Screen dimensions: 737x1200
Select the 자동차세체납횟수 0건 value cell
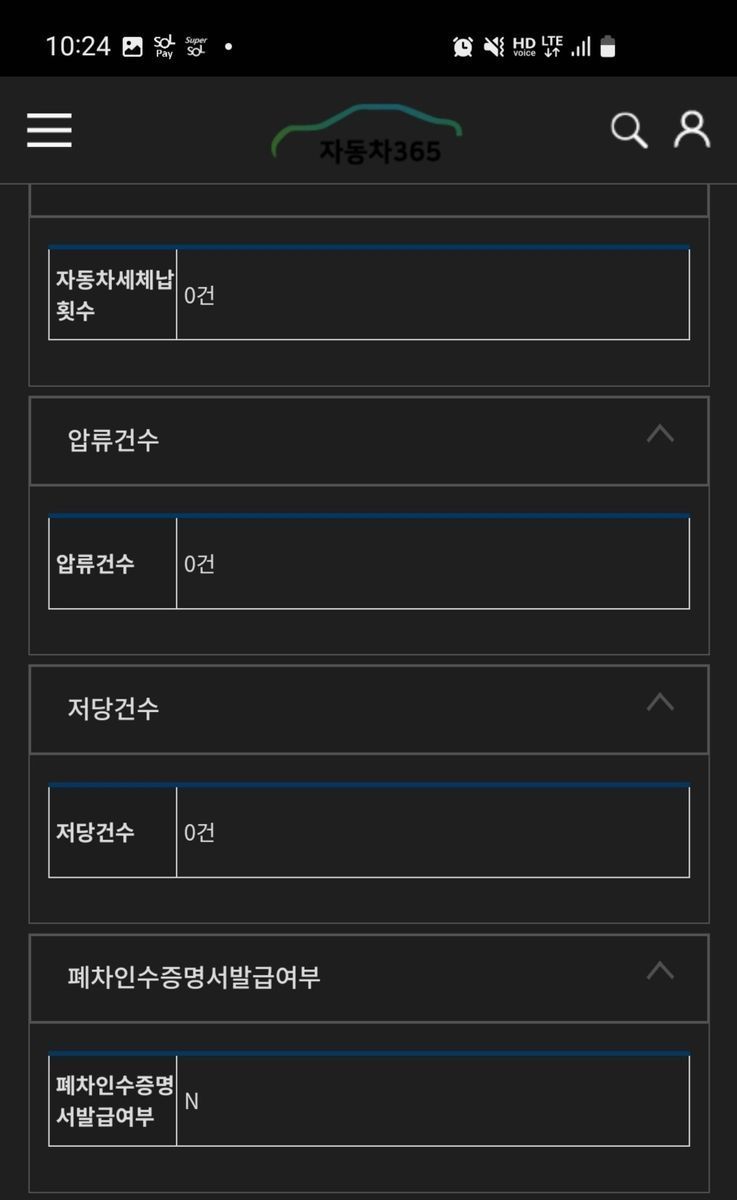pos(433,295)
